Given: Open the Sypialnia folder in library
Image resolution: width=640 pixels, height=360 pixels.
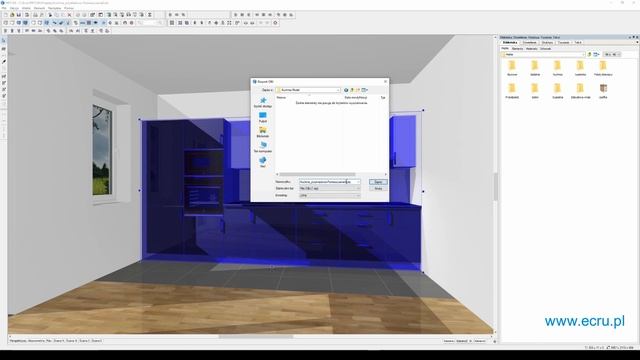Looking at the screenshot, I should pos(558,91).
